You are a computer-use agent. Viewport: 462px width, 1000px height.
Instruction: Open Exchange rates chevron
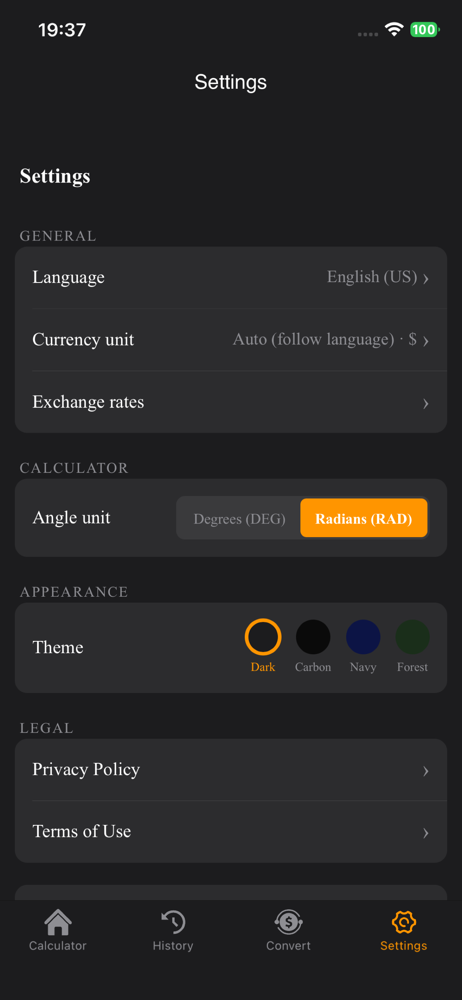pyautogui.click(x=426, y=403)
